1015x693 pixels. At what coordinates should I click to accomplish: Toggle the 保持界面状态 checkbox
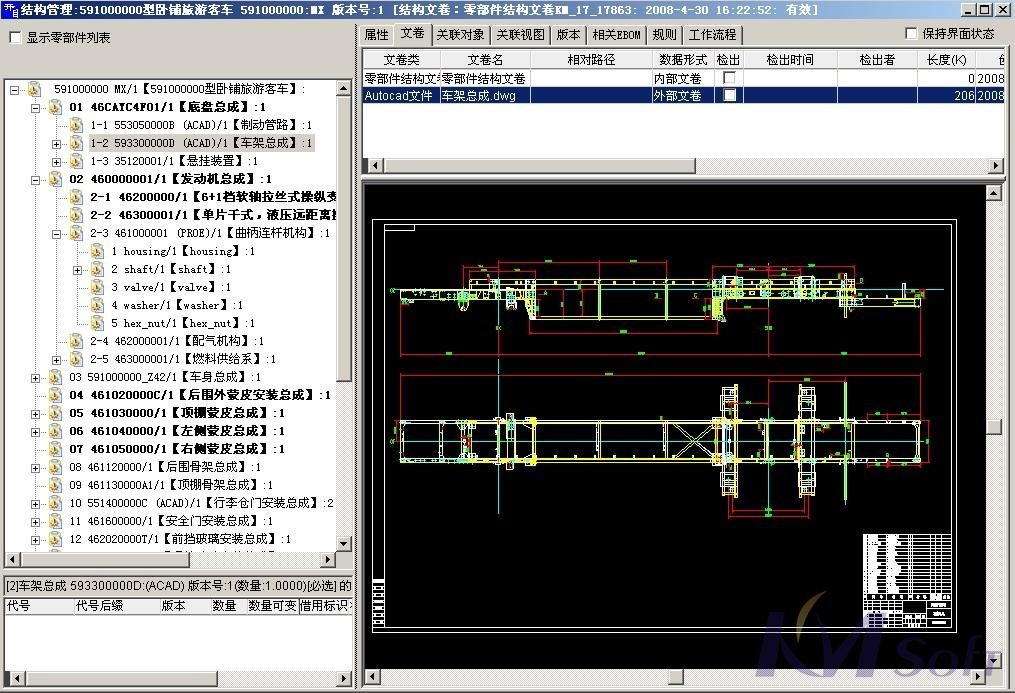click(x=911, y=34)
